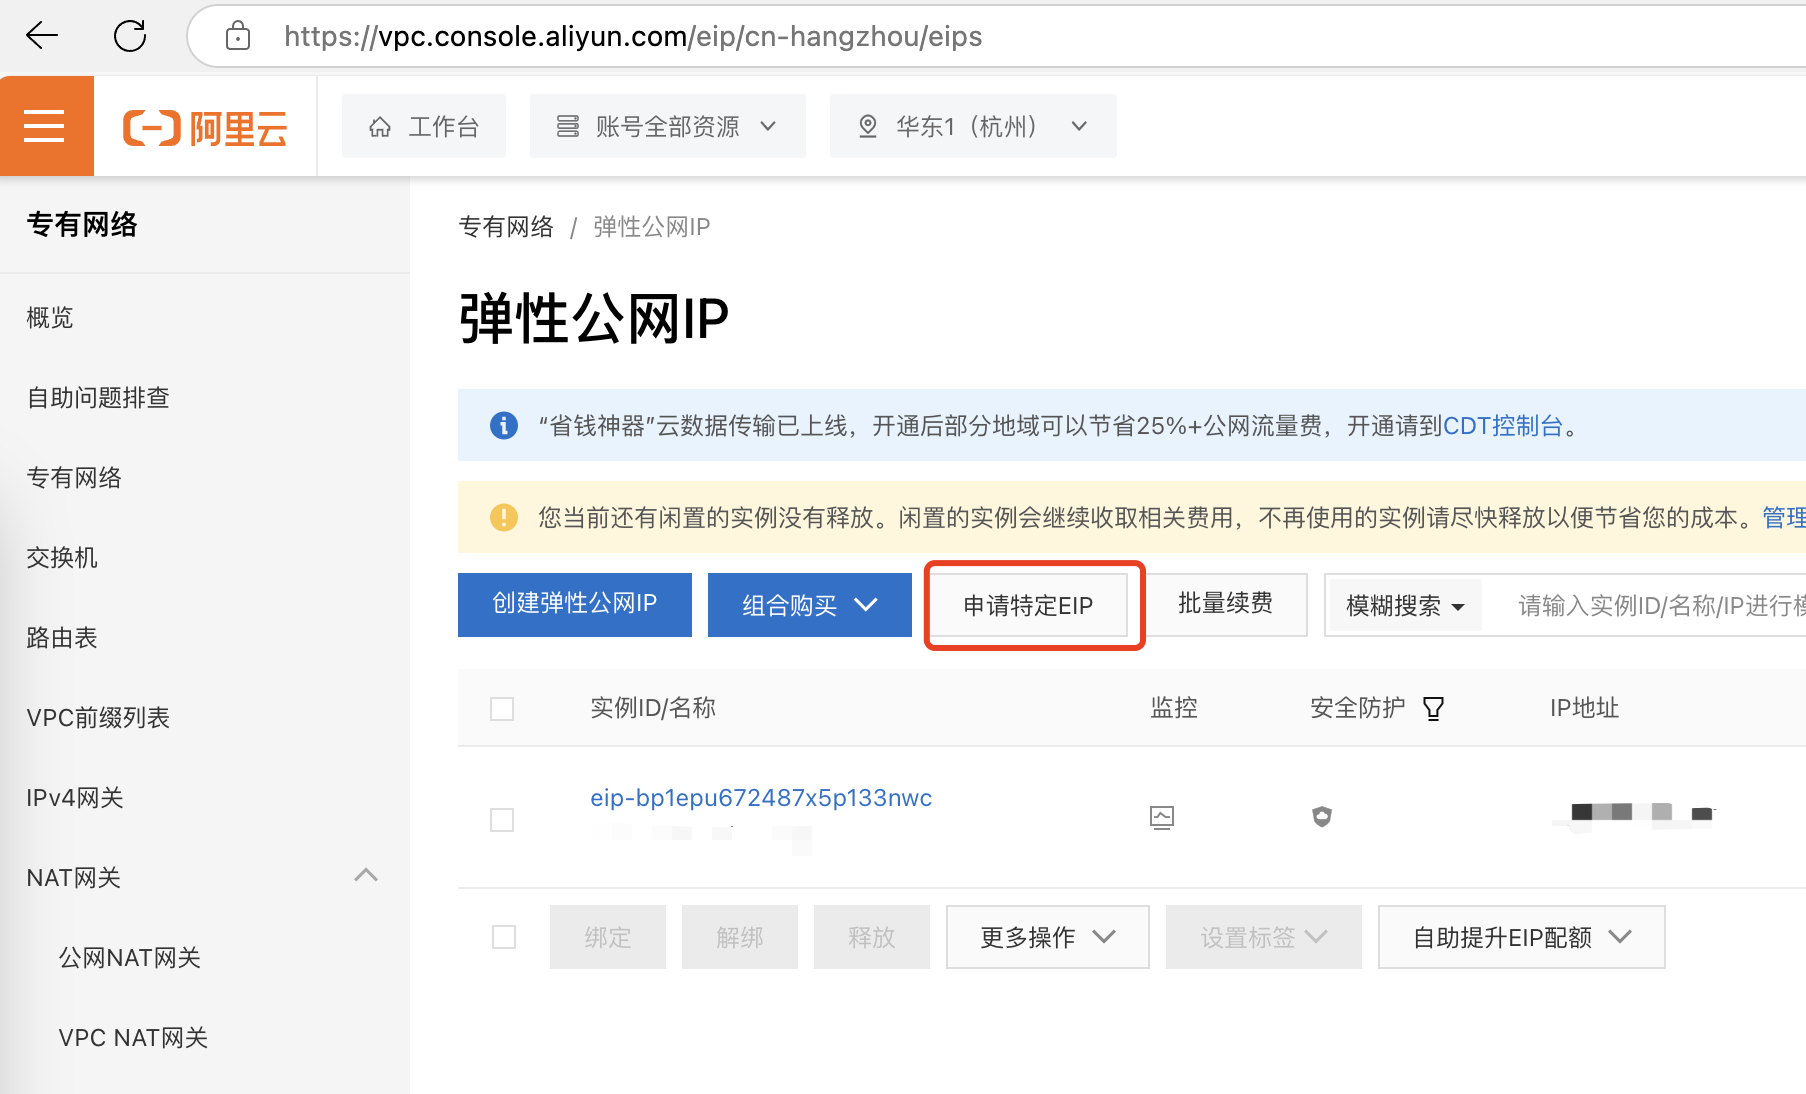Tick the bottom batch-action checkbox
Image resolution: width=1806 pixels, height=1094 pixels.
coord(504,937)
